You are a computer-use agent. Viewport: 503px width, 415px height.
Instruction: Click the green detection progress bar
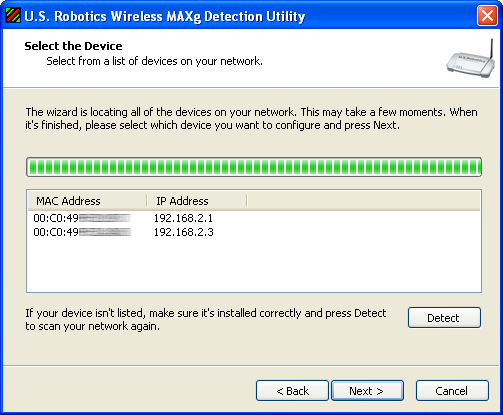click(254, 167)
